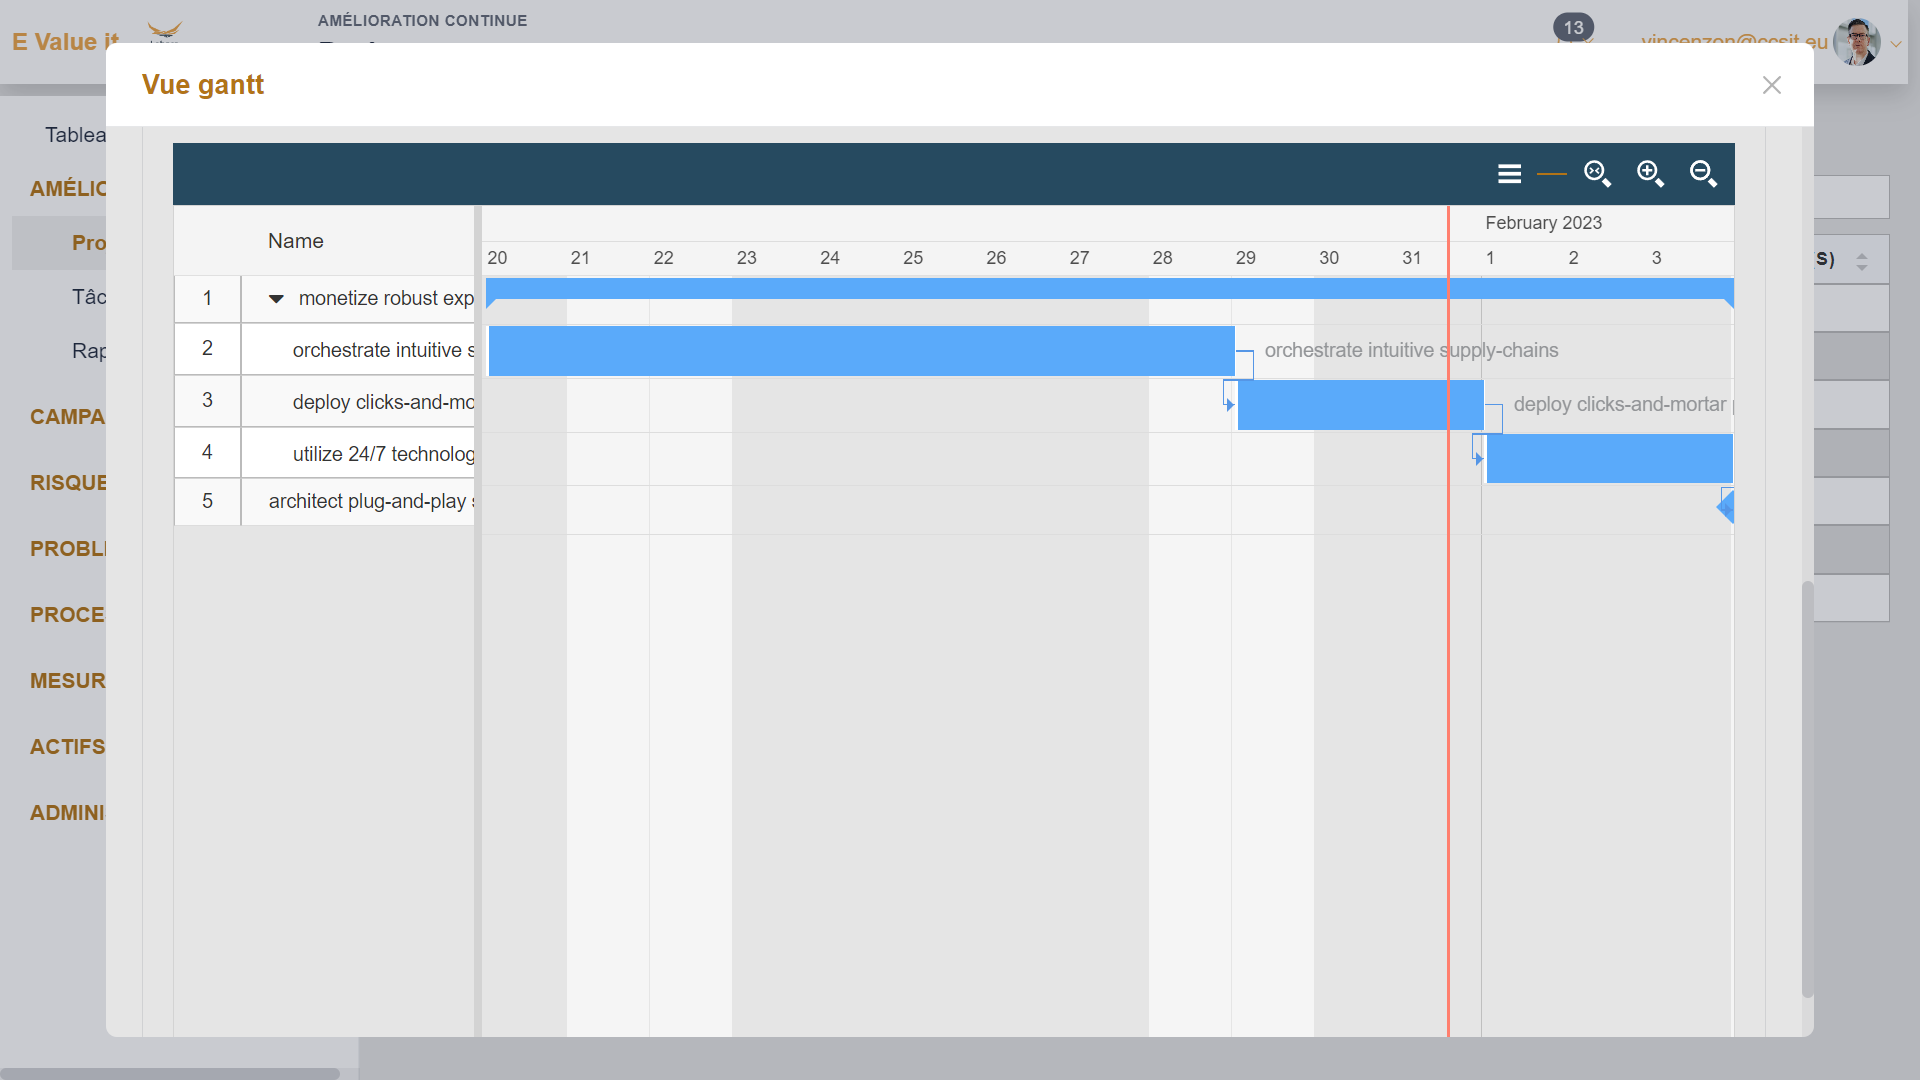Click the red today marker line
The image size is (1920, 1080).
click(x=1448, y=700)
